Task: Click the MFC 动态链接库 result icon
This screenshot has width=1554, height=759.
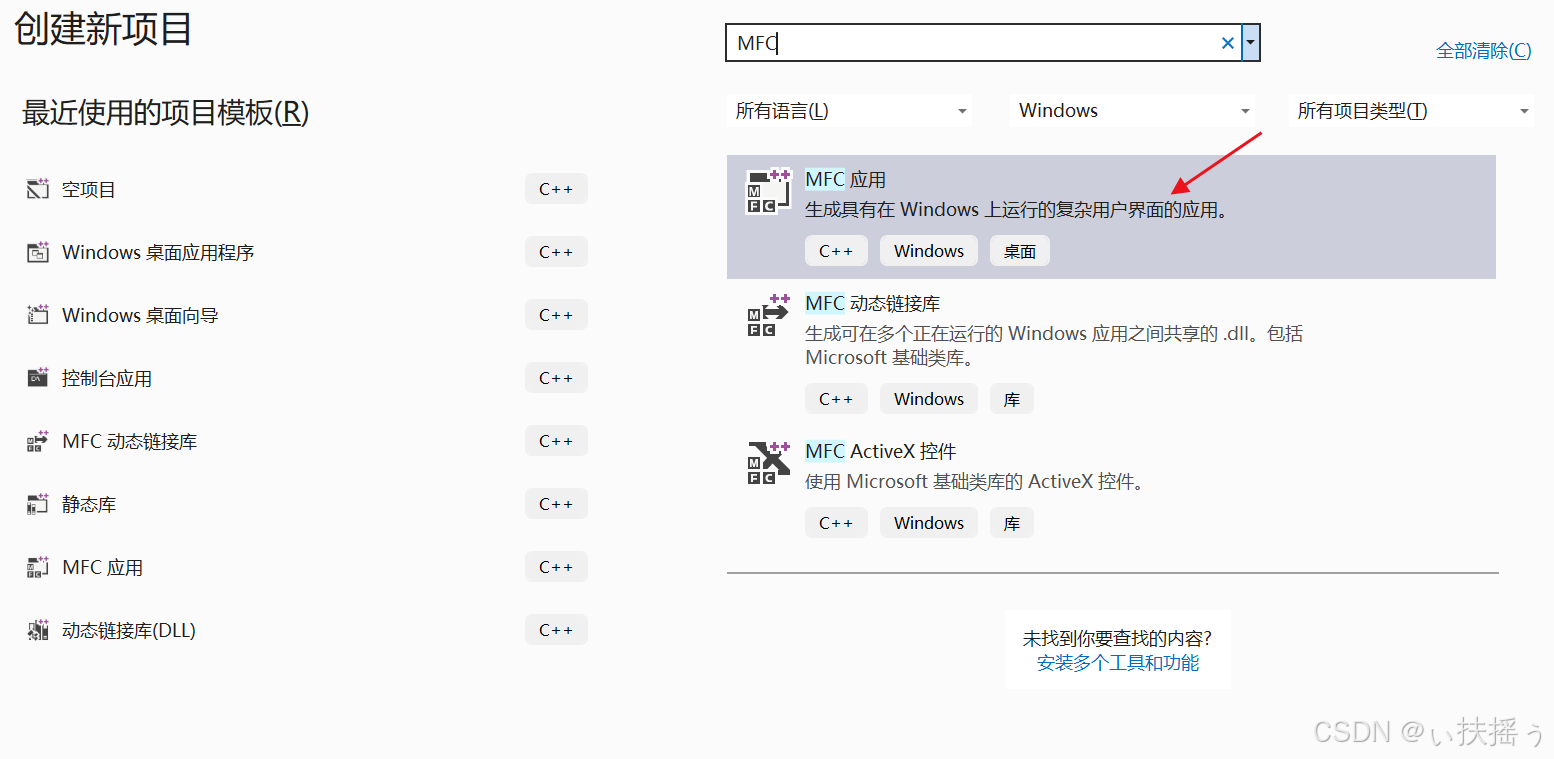Action: [768, 315]
